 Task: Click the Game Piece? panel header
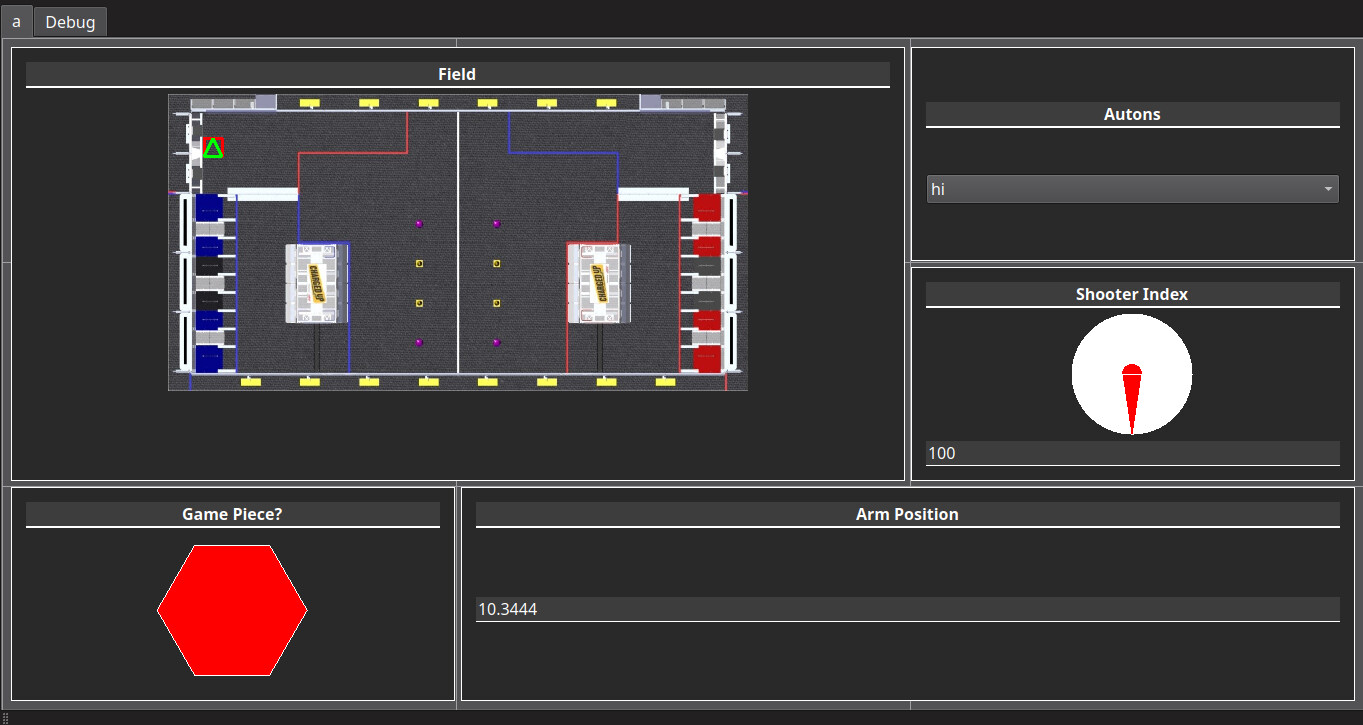click(232, 513)
